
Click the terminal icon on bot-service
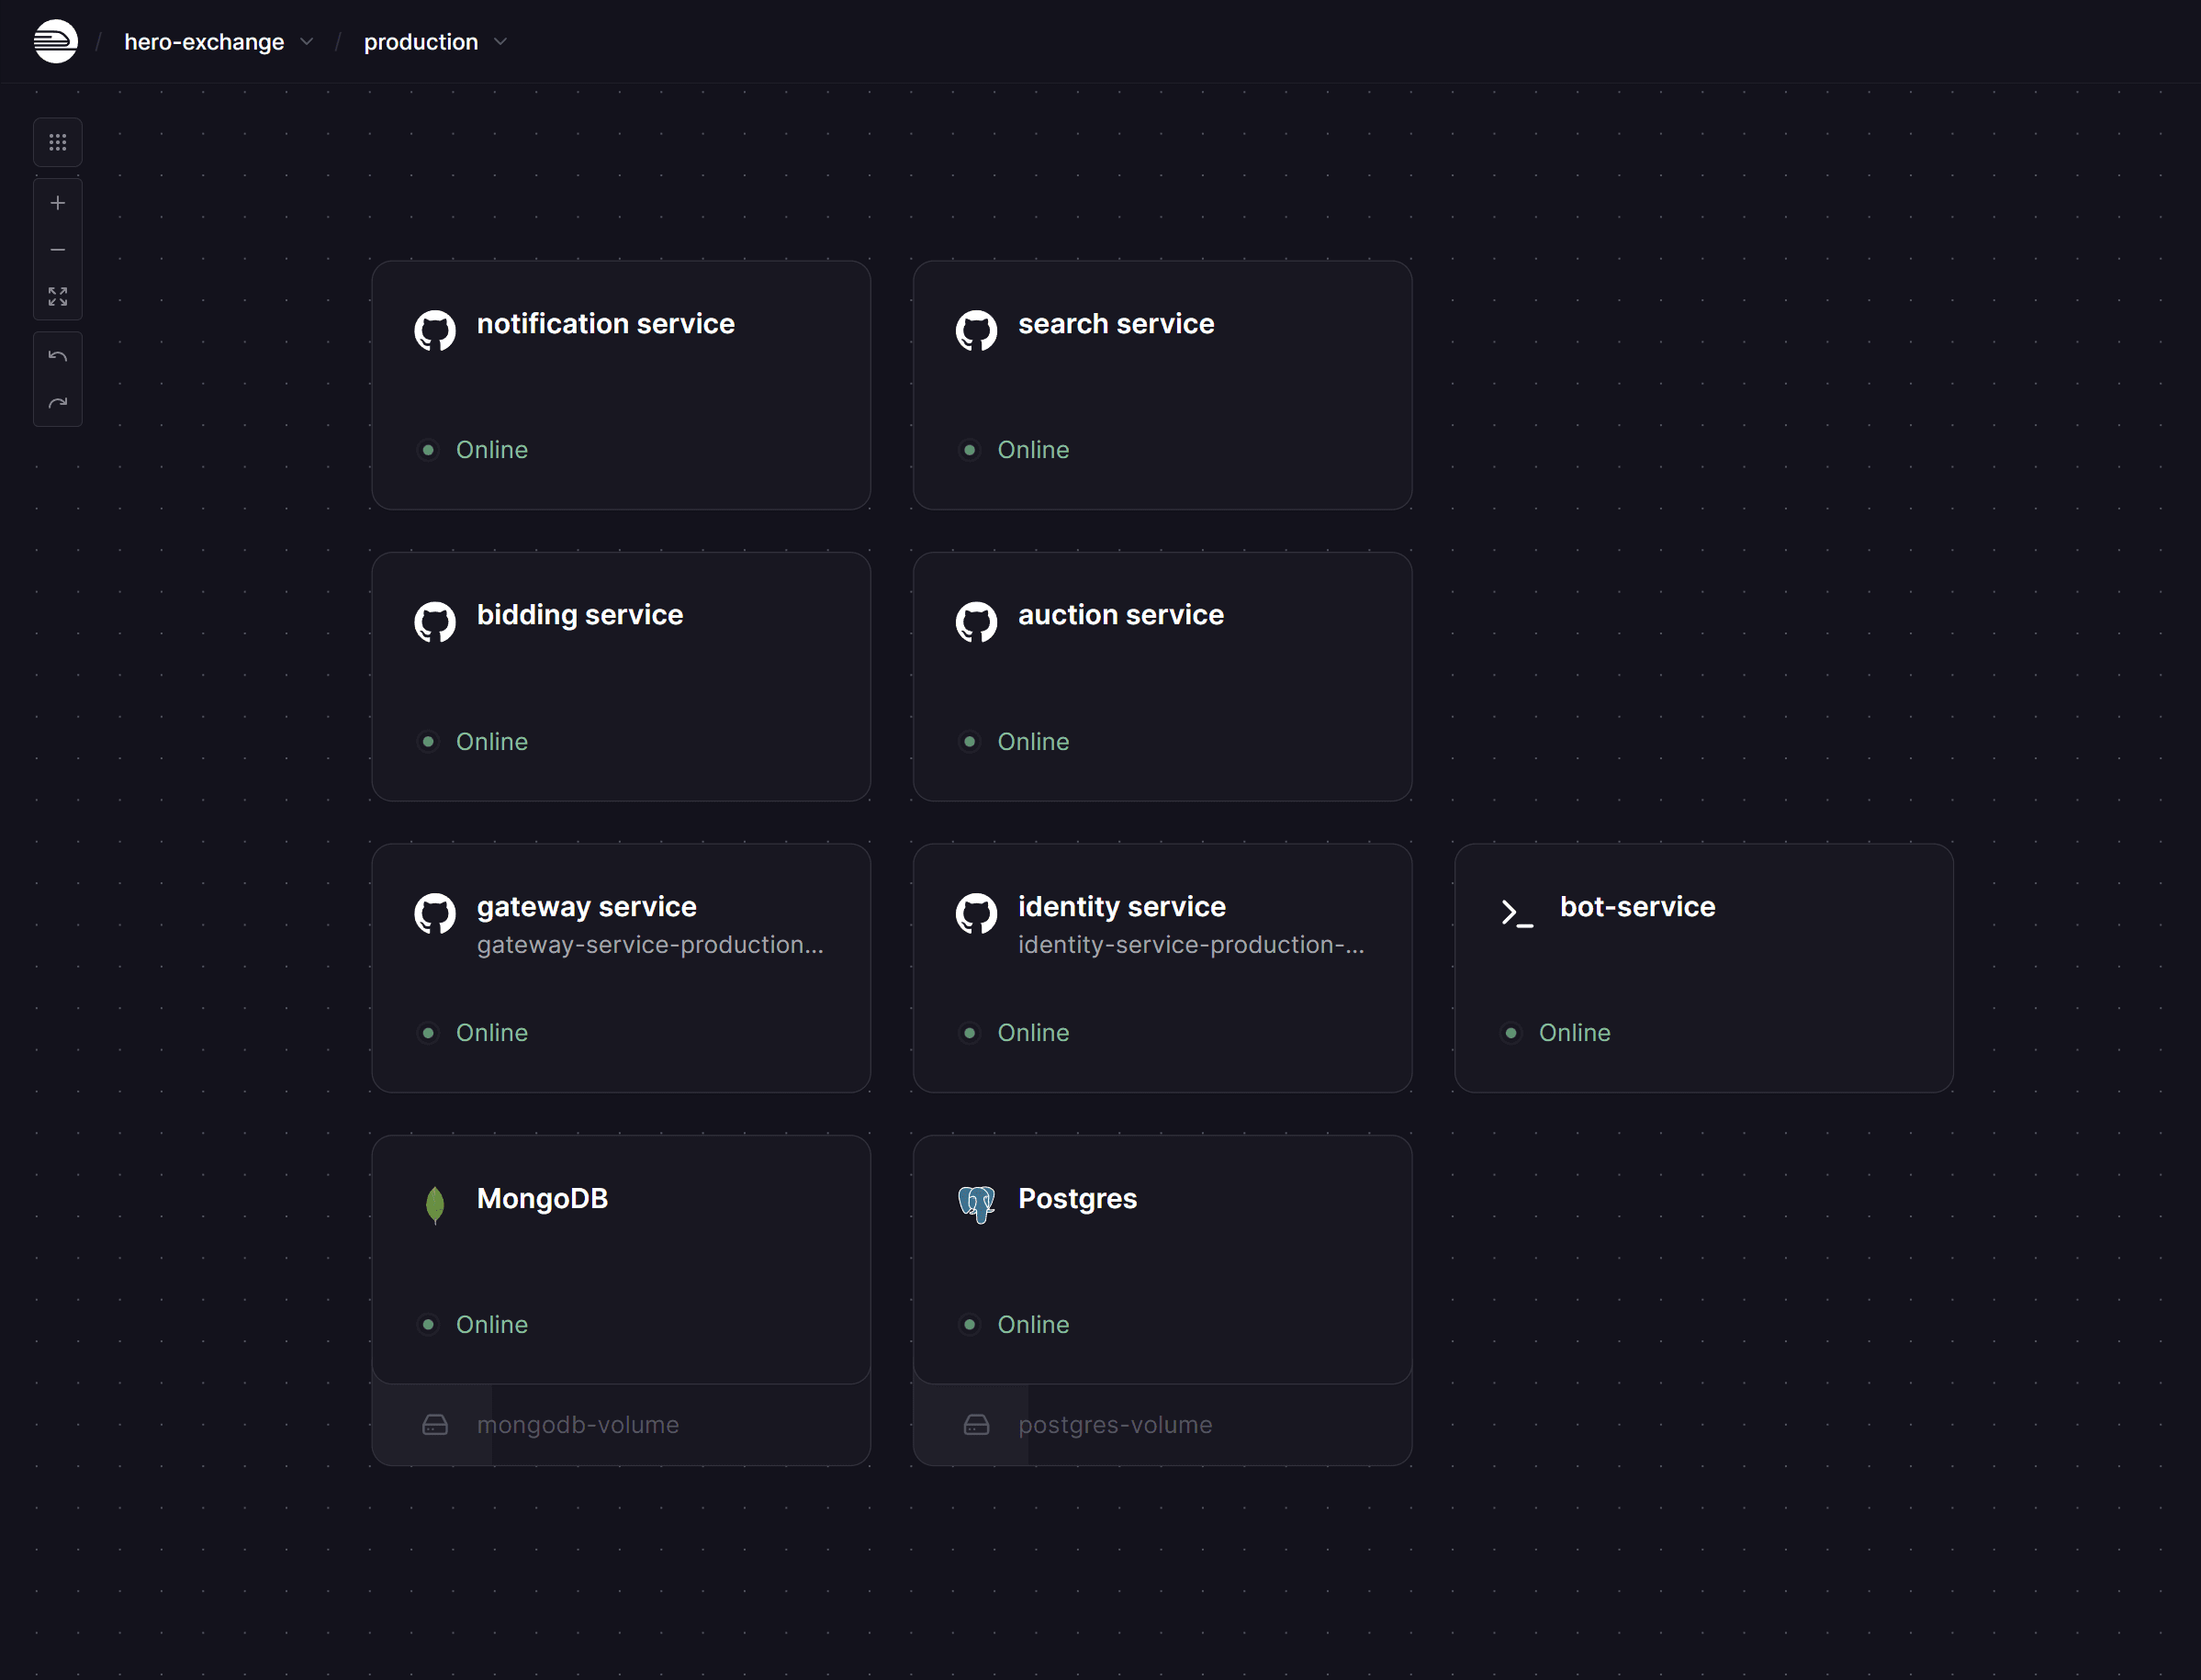tap(1518, 913)
